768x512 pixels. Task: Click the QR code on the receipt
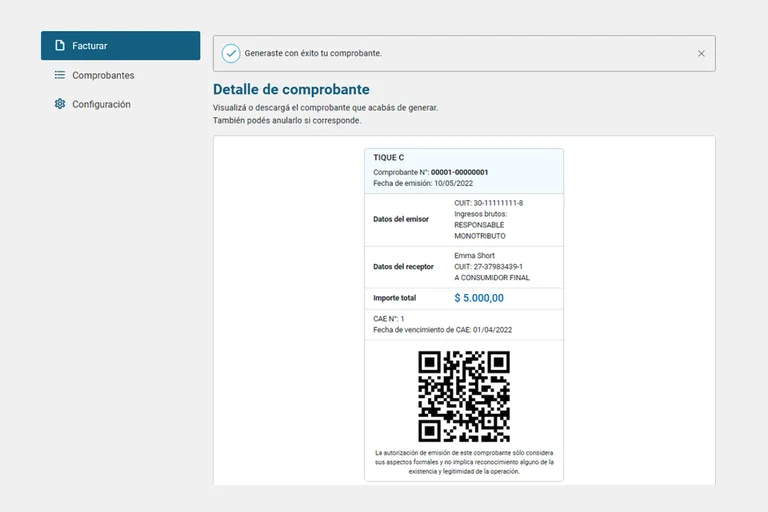[x=464, y=396]
